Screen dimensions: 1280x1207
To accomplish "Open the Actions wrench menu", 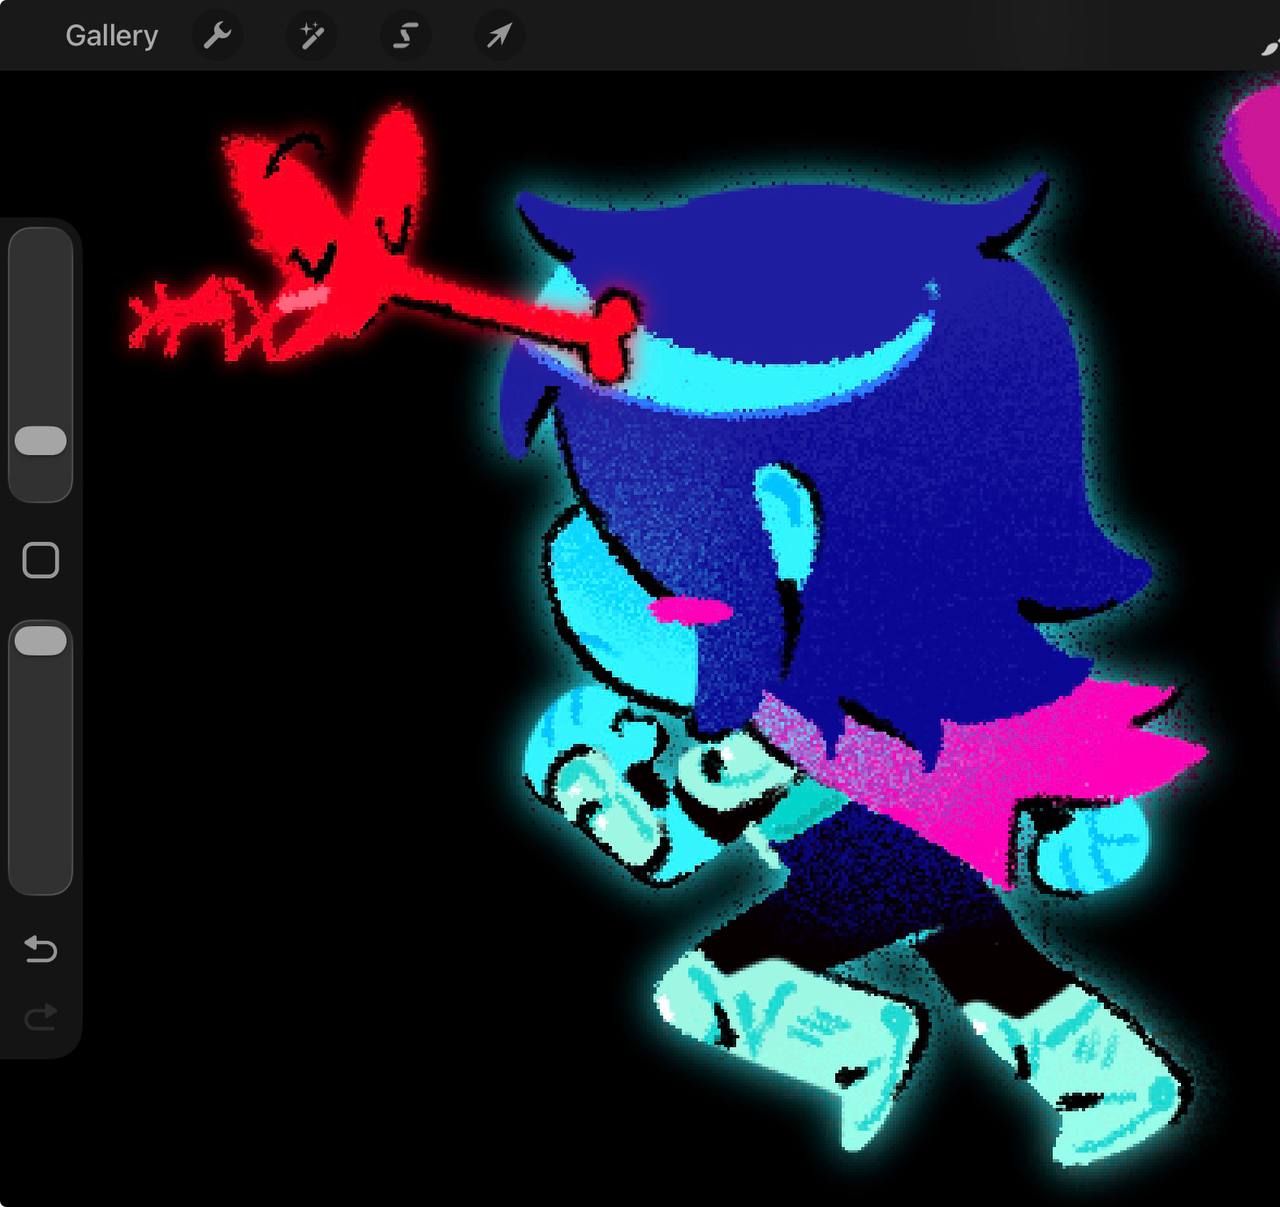I will tap(217, 36).
